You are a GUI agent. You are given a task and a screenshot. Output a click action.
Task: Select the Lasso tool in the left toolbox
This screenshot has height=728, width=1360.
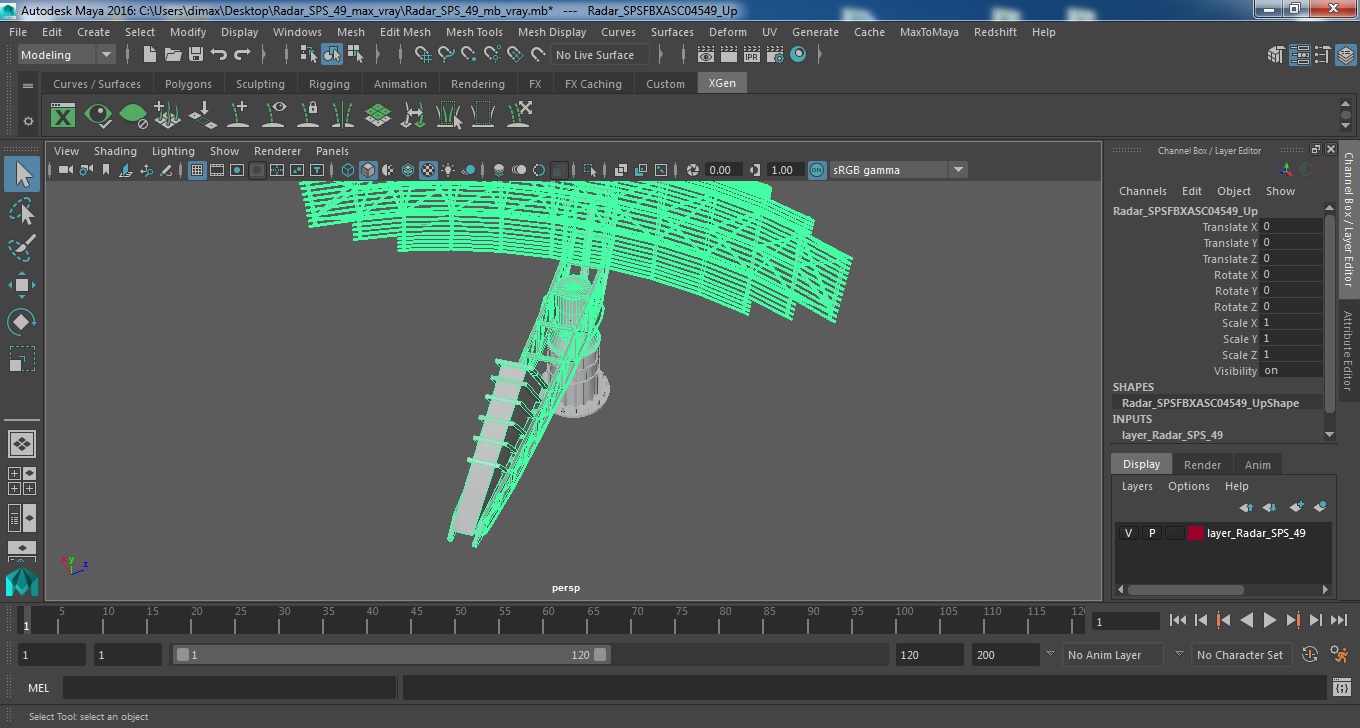[22, 211]
